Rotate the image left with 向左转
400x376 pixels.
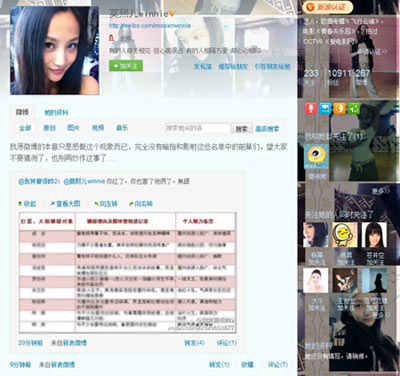click(x=106, y=204)
